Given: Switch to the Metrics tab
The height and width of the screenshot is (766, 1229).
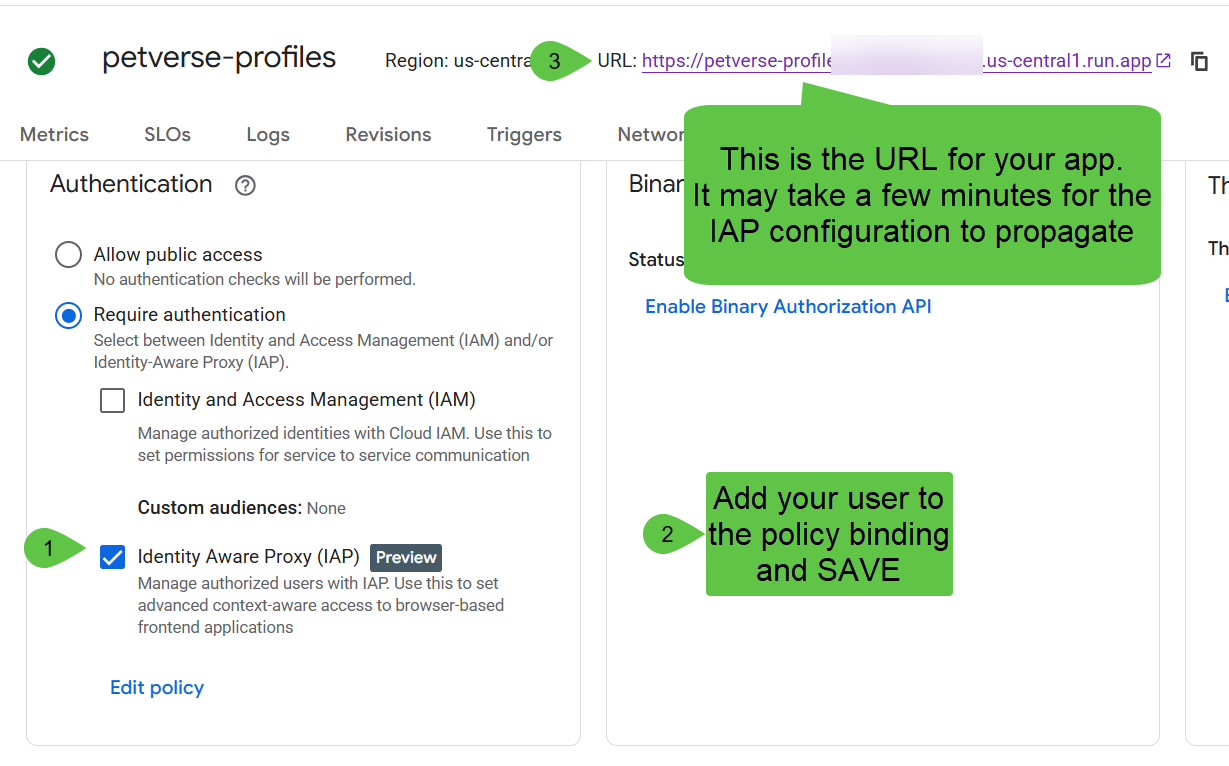Looking at the screenshot, I should 54,134.
